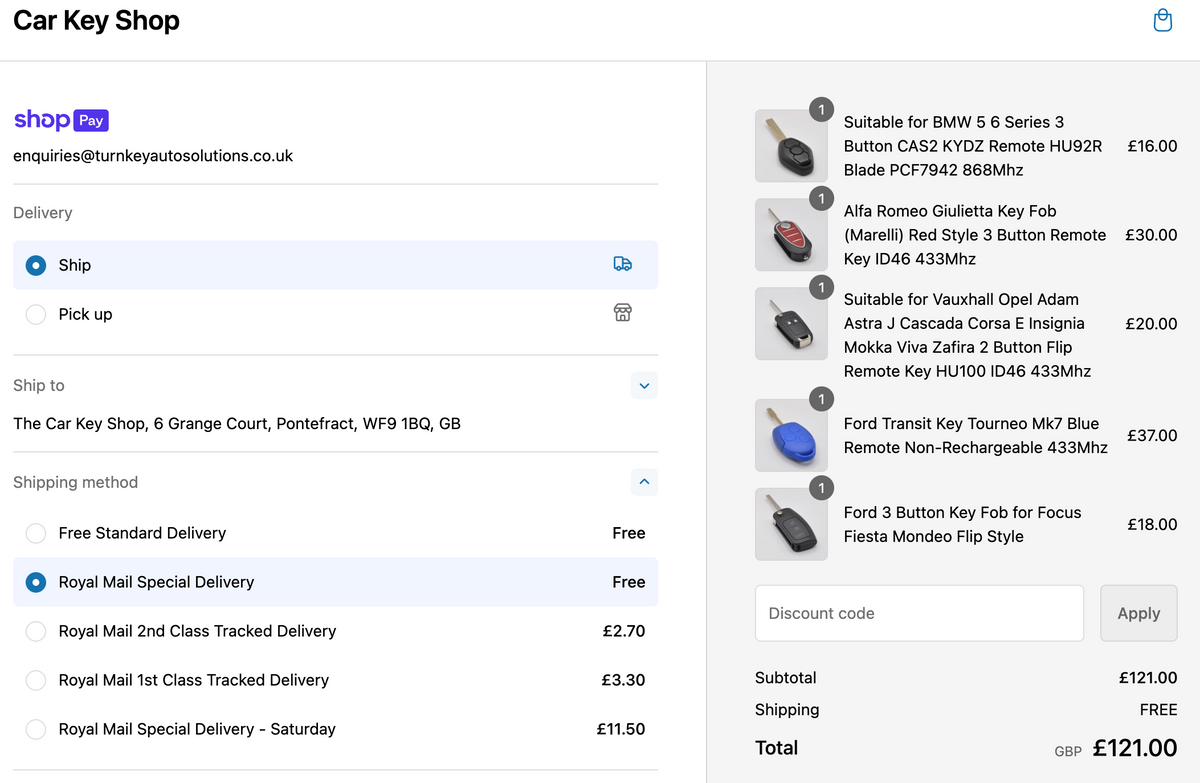Click the Subtotal £121.00 amount
Screen dimensions: 1200x783
coord(1148,678)
